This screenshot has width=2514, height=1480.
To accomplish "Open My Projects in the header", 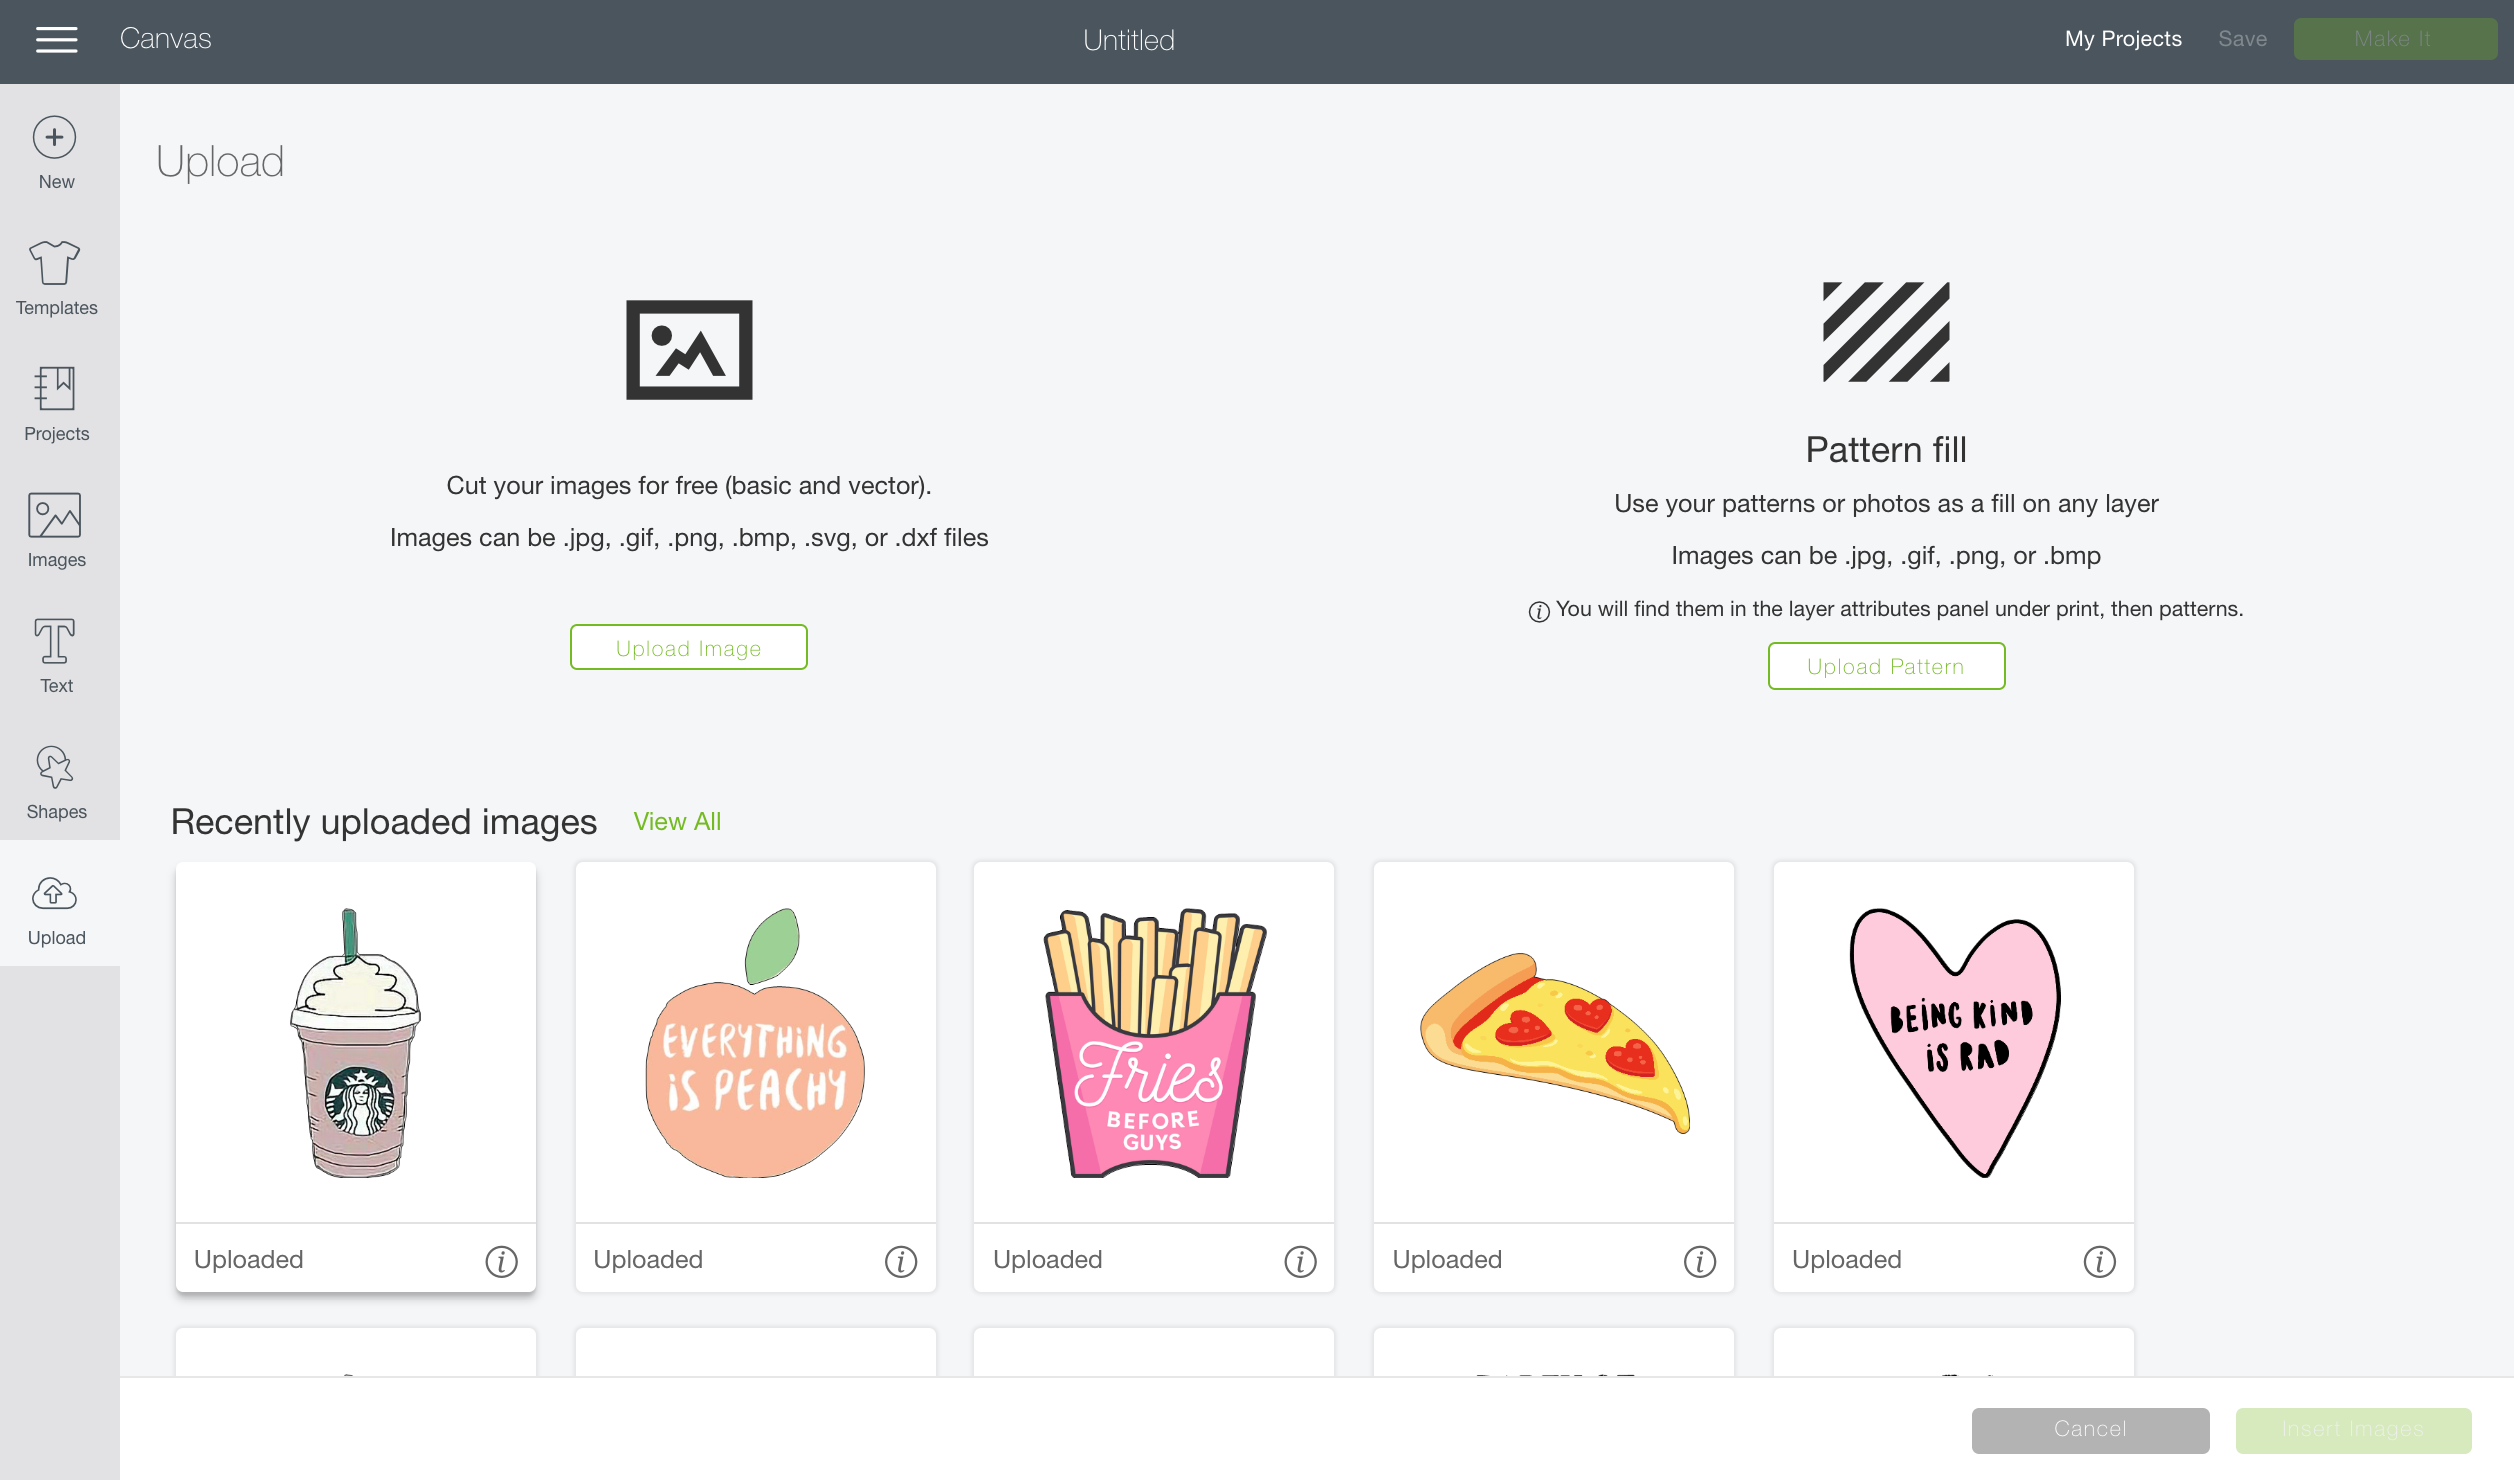I will click(x=2123, y=39).
